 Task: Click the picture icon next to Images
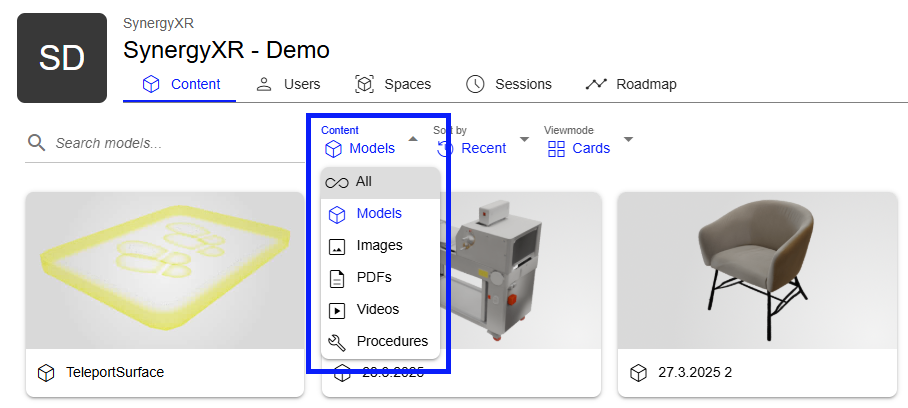tap(336, 247)
